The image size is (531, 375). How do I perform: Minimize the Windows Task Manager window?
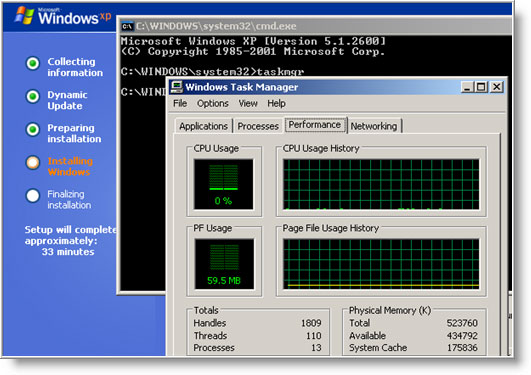coord(467,87)
